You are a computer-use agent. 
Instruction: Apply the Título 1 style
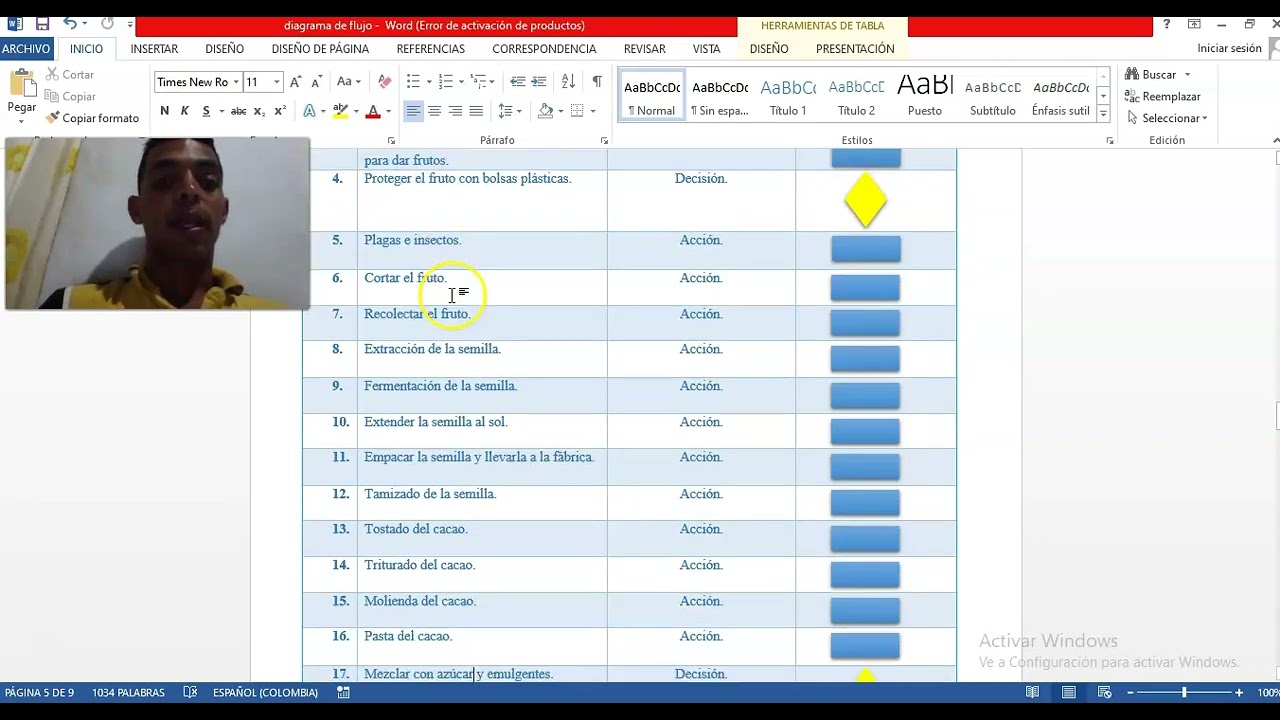pyautogui.click(x=788, y=96)
